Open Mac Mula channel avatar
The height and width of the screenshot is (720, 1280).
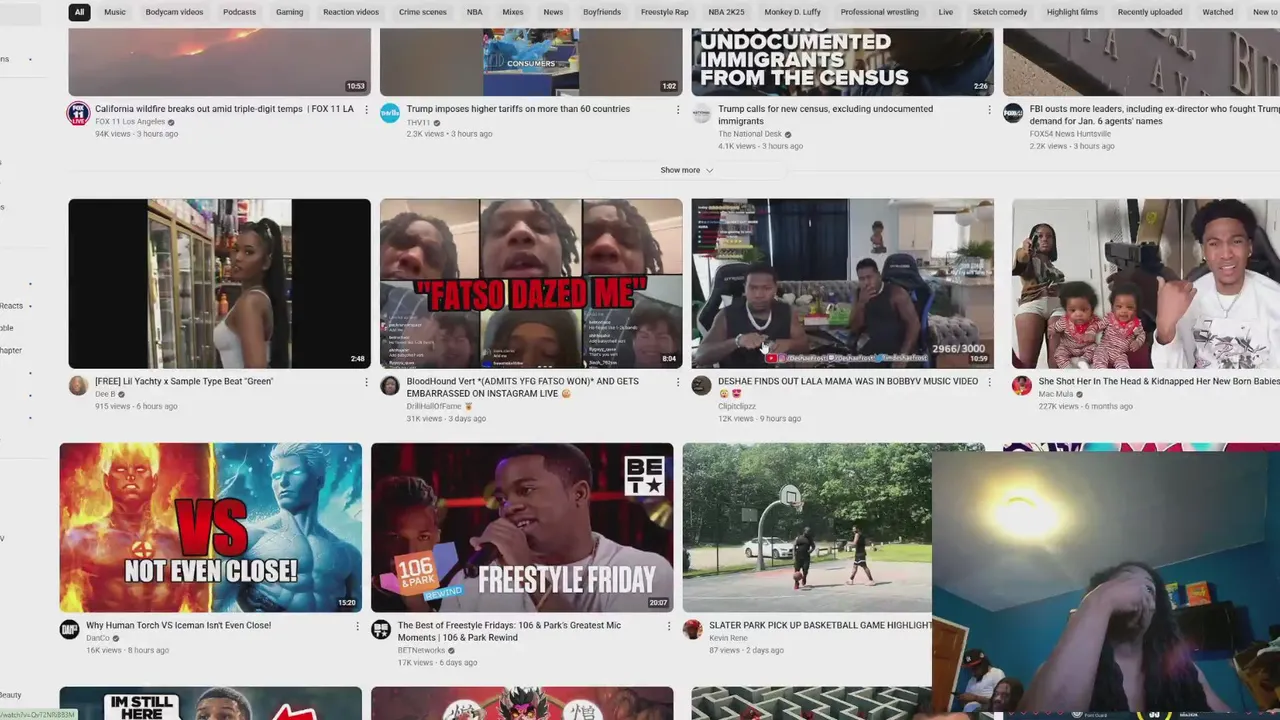(x=1022, y=386)
